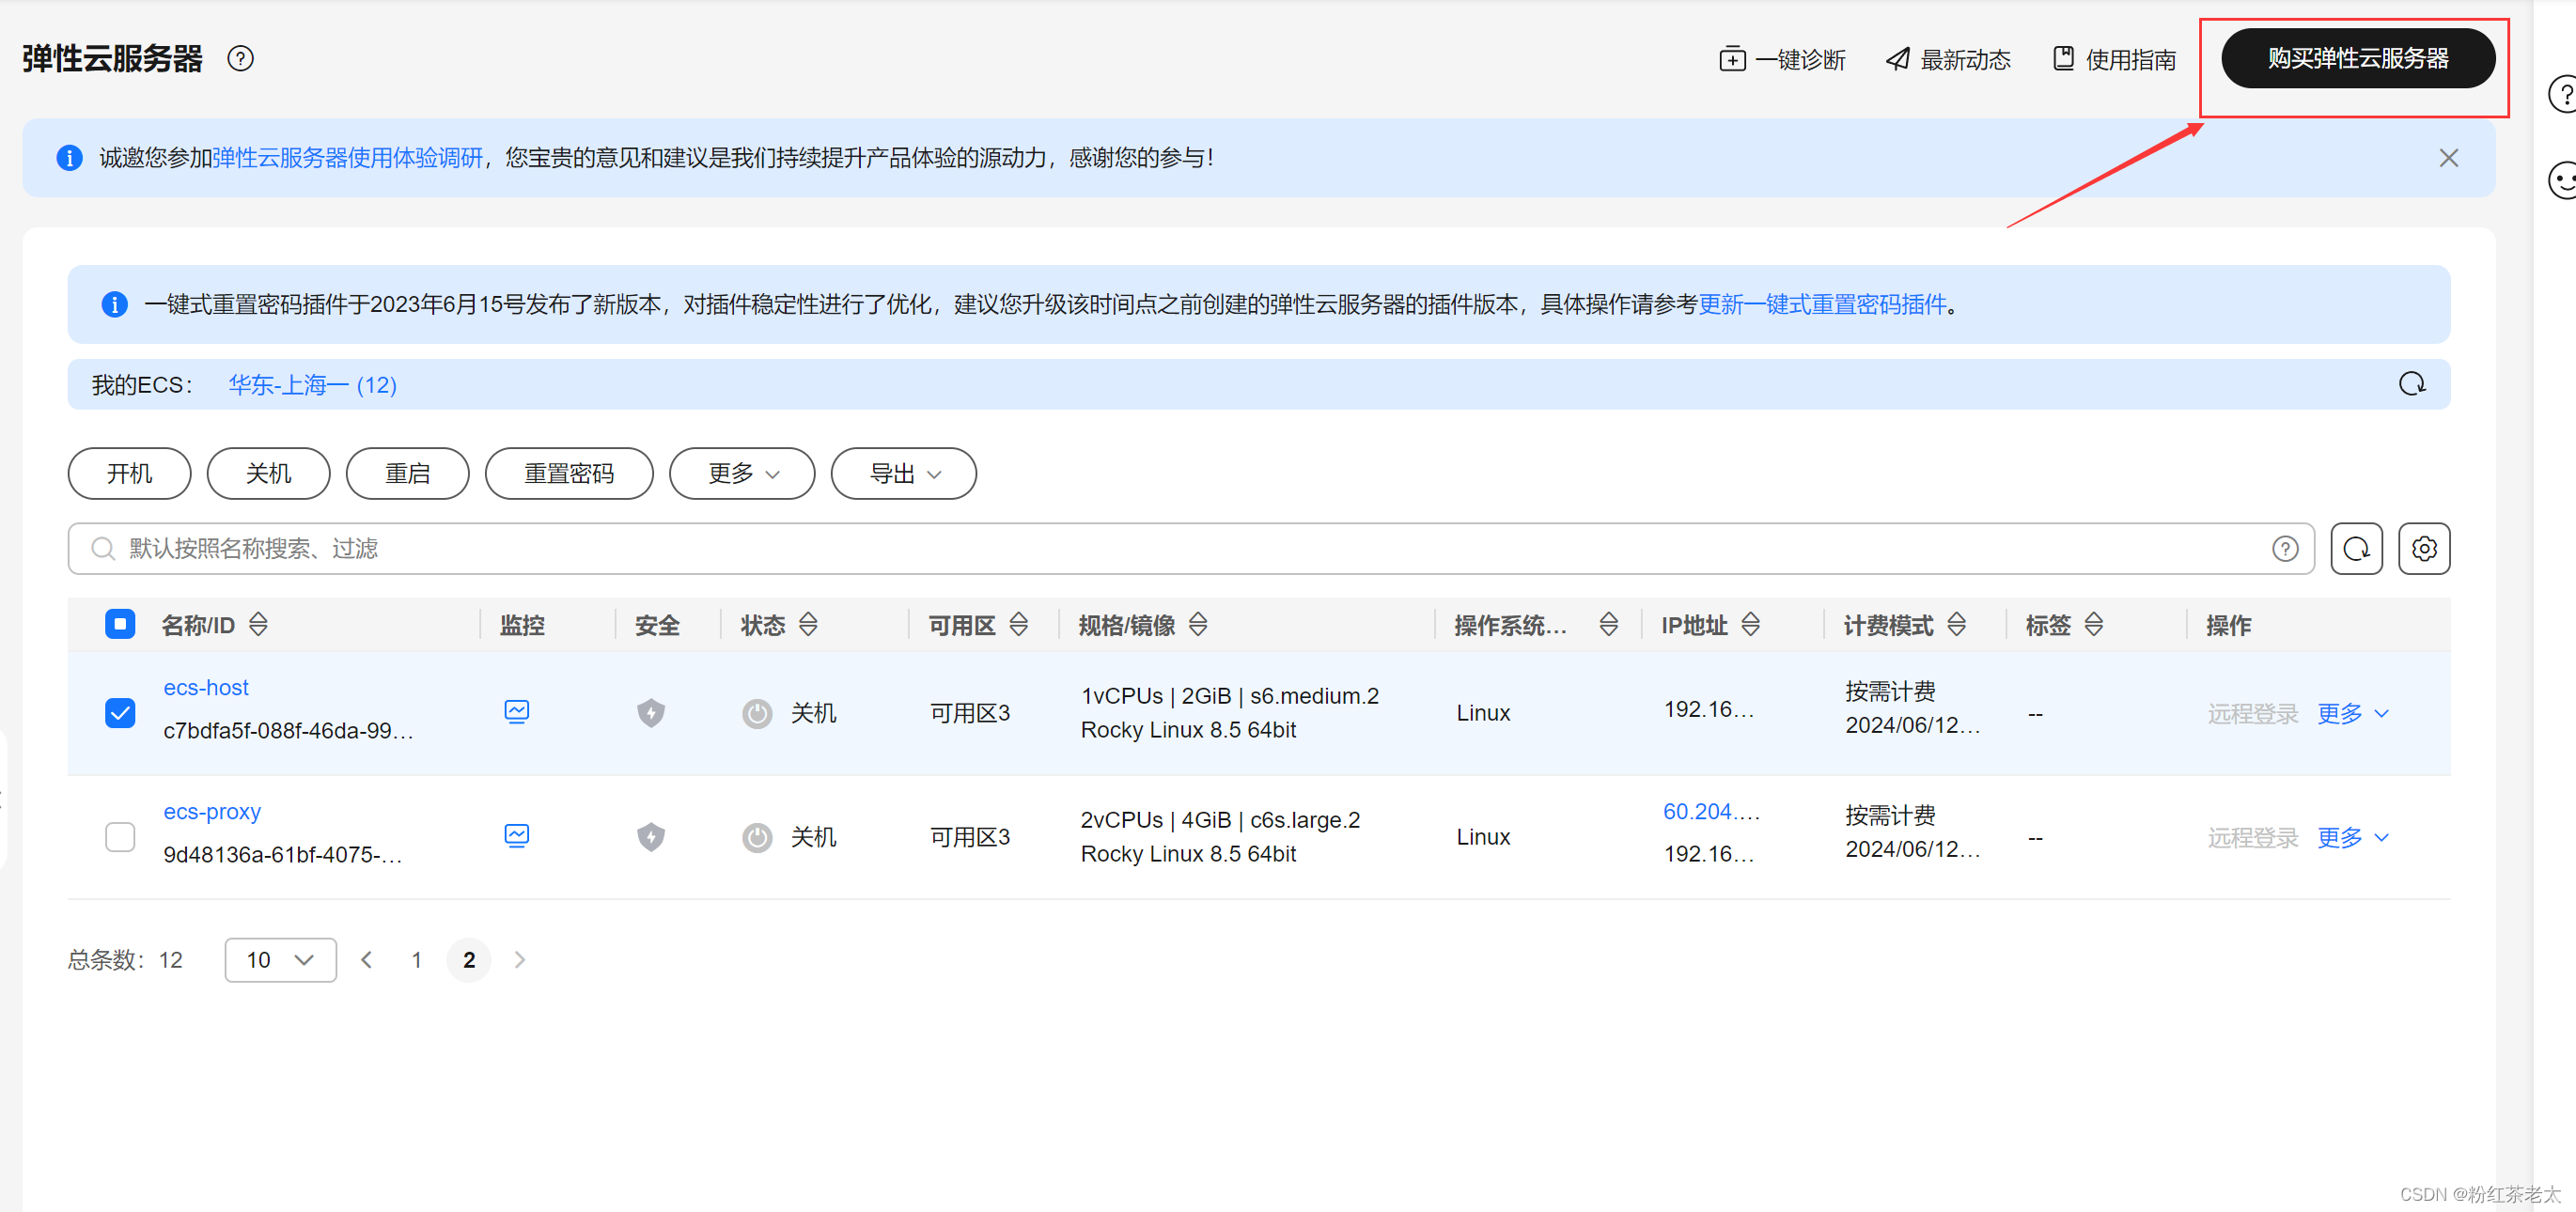Open the 弹性云服务器使用体验调研 survey link
Viewport: 2576px width, 1212px height.
coord(347,158)
